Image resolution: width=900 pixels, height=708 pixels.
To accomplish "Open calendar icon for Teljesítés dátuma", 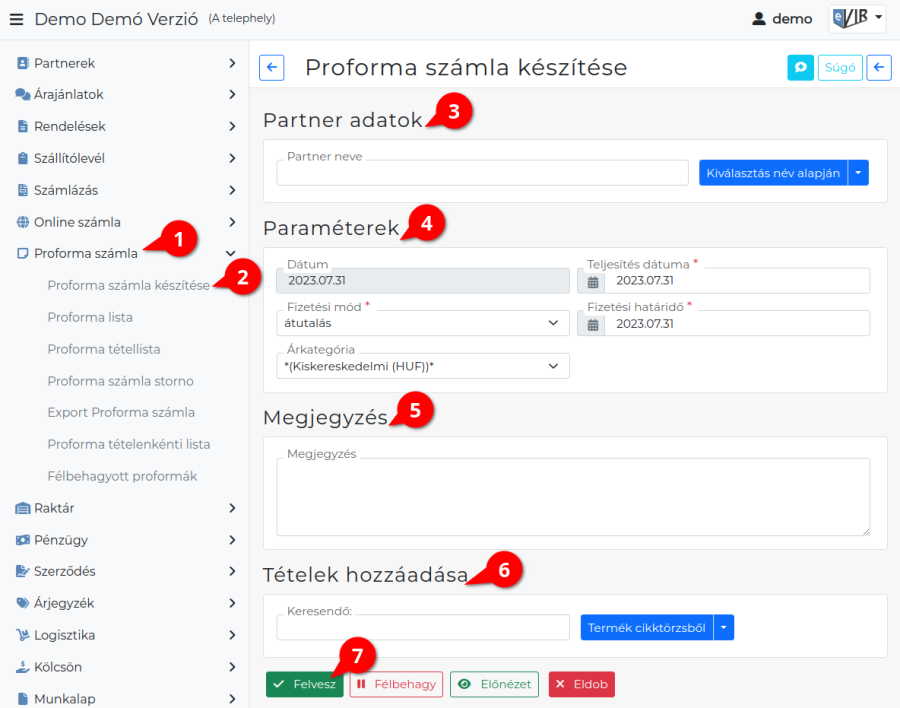I will pyautogui.click(x=593, y=281).
